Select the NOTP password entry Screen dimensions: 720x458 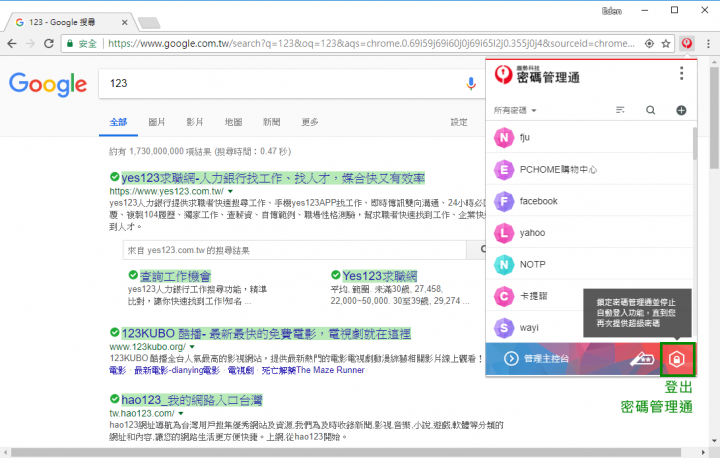[590, 265]
